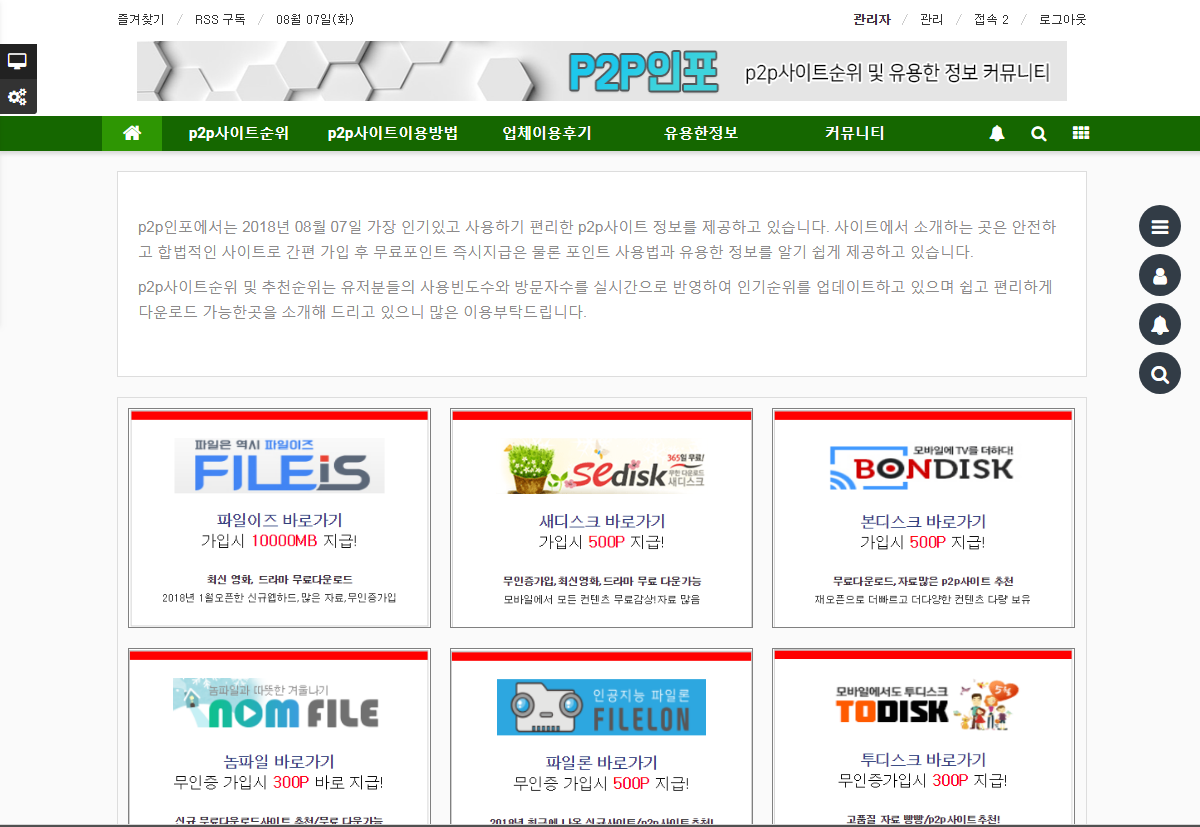Screen dimensions: 1200x827
Task: Click the monitor icon on left sidebar
Action: point(17,61)
